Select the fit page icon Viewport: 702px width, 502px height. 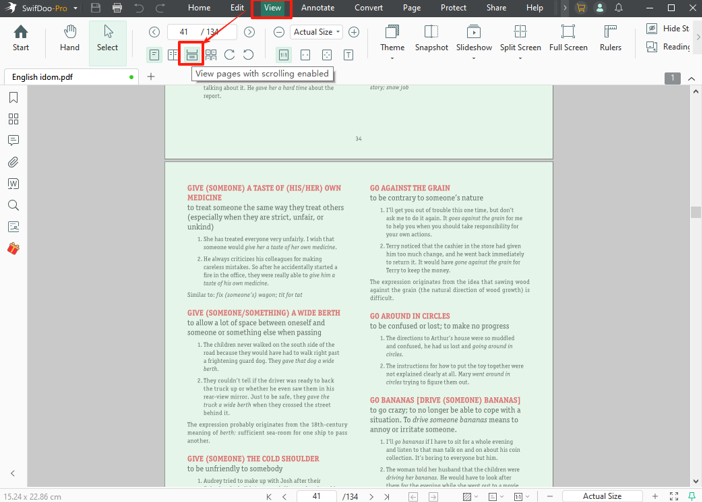tap(327, 55)
